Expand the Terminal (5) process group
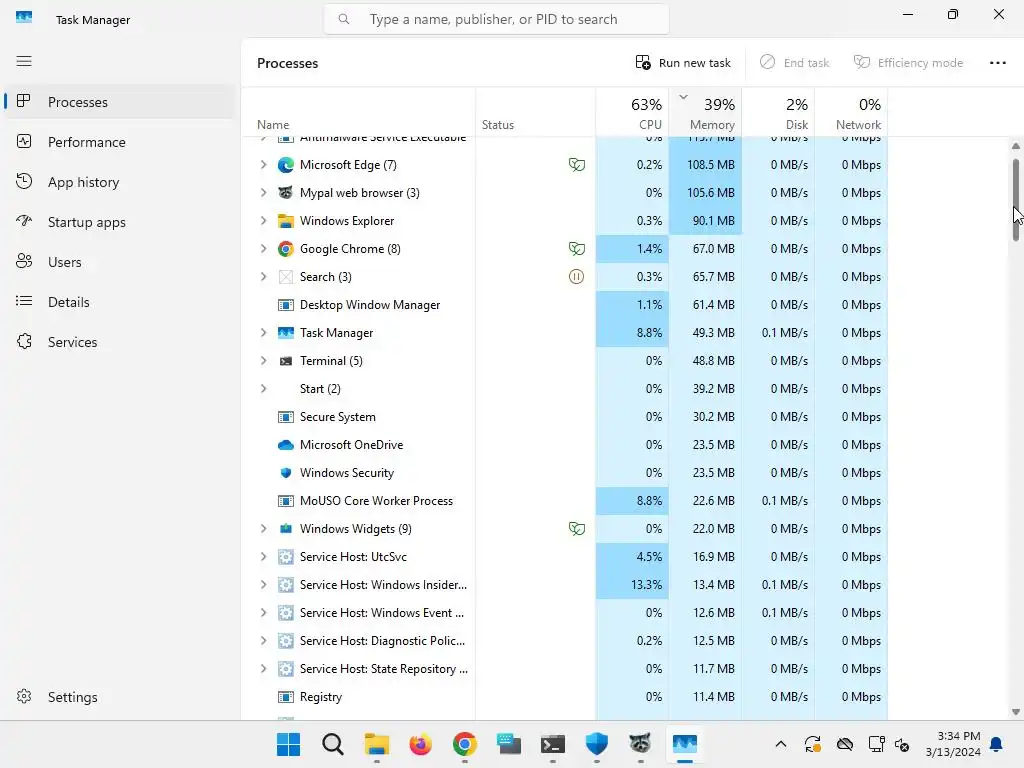 coord(263,361)
